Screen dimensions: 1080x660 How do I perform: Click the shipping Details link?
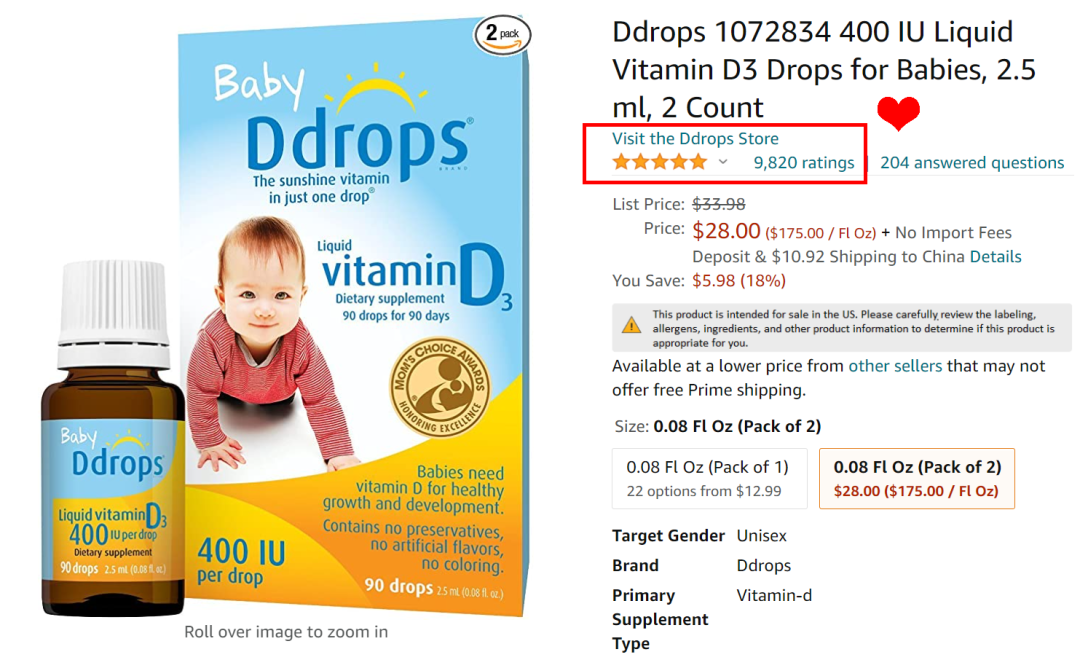pos(995,257)
